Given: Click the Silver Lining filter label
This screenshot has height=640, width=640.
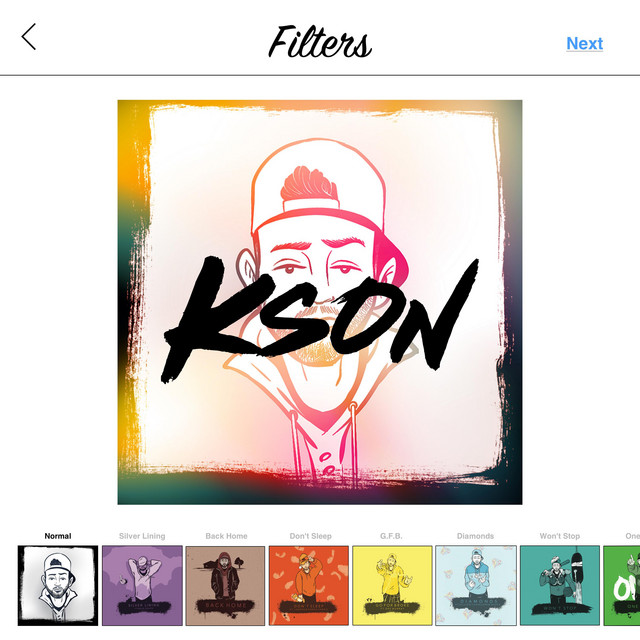Looking at the screenshot, I should click(142, 536).
